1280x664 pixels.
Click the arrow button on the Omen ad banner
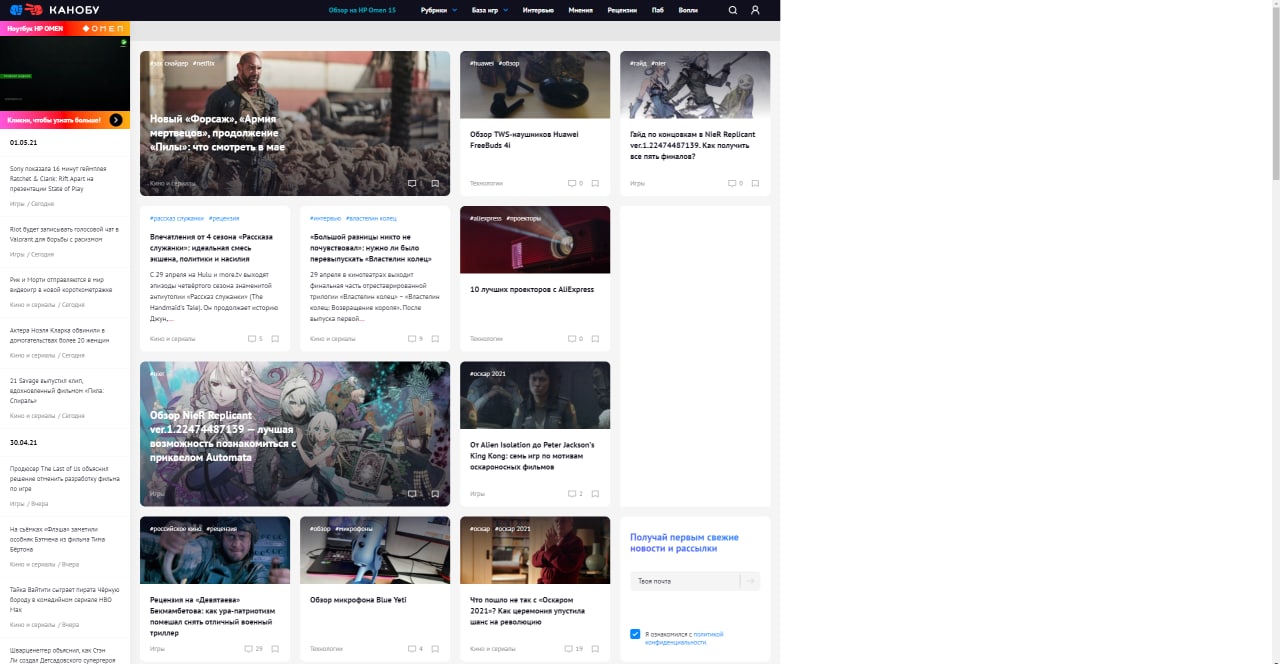[116, 120]
